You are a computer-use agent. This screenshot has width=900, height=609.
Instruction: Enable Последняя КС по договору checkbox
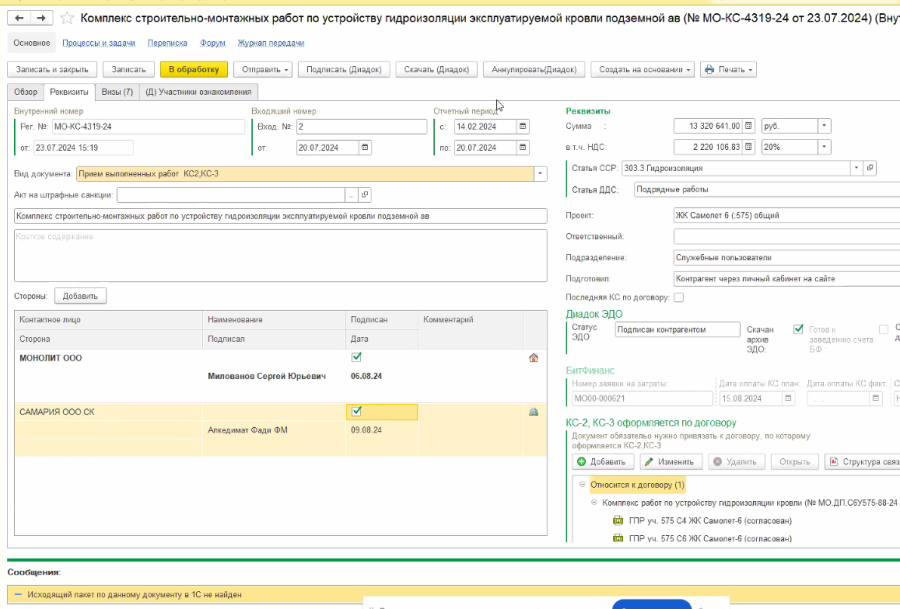tap(679, 297)
